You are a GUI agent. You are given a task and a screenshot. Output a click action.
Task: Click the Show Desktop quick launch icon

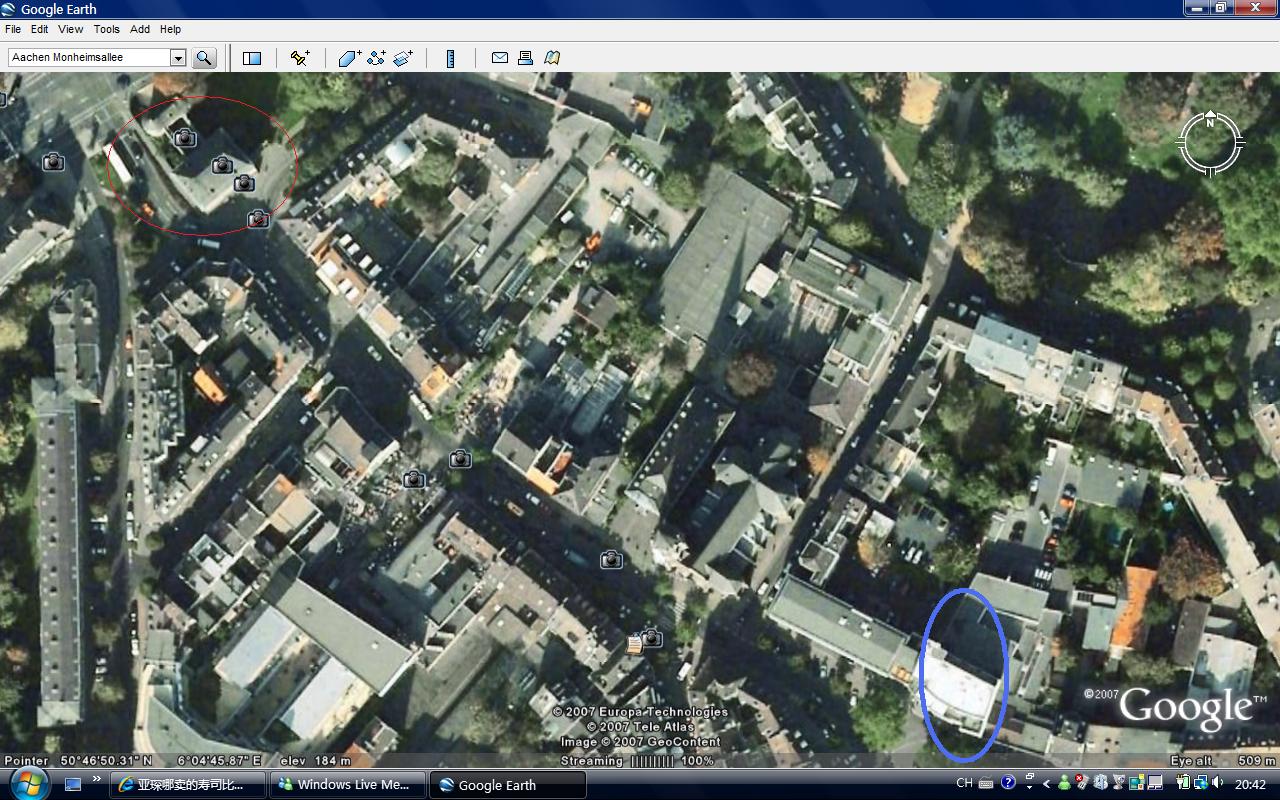[73, 785]
